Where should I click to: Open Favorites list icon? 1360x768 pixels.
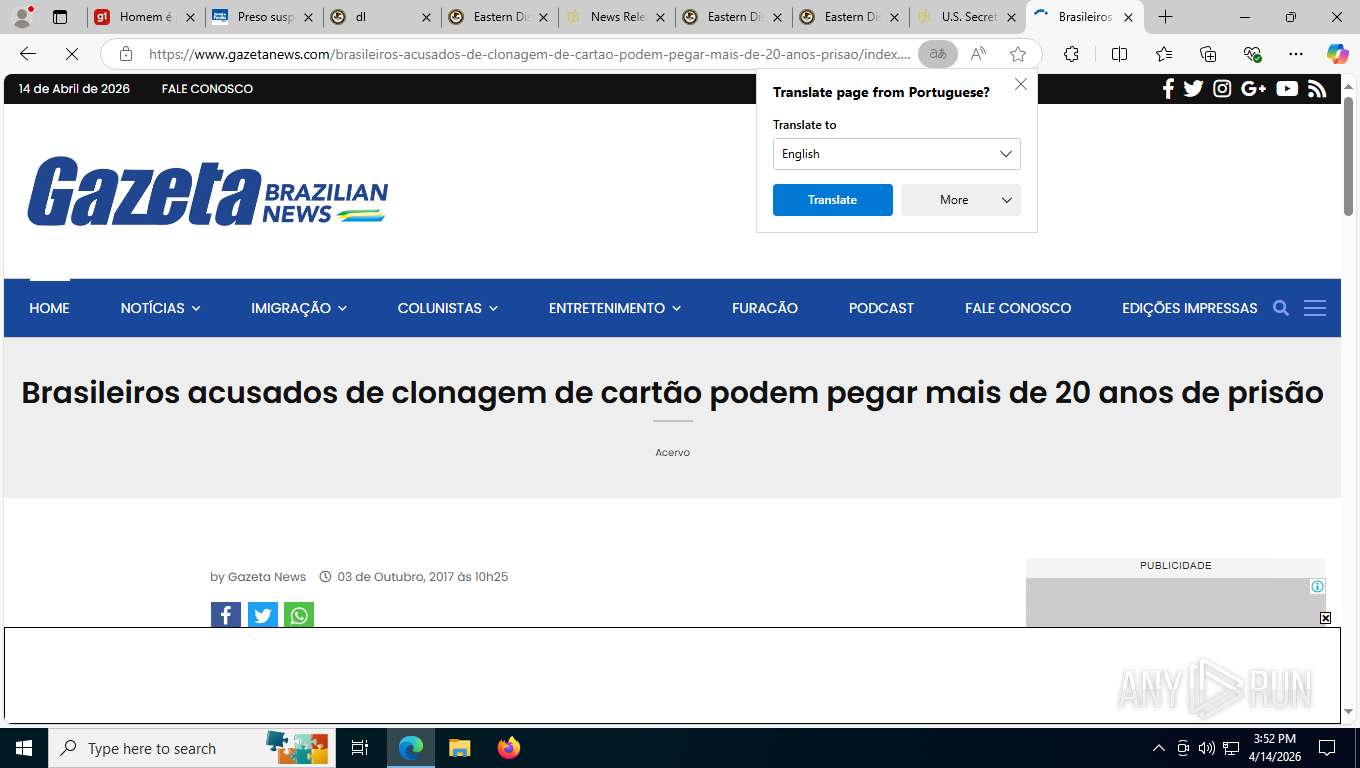(x=1164, y=54)
